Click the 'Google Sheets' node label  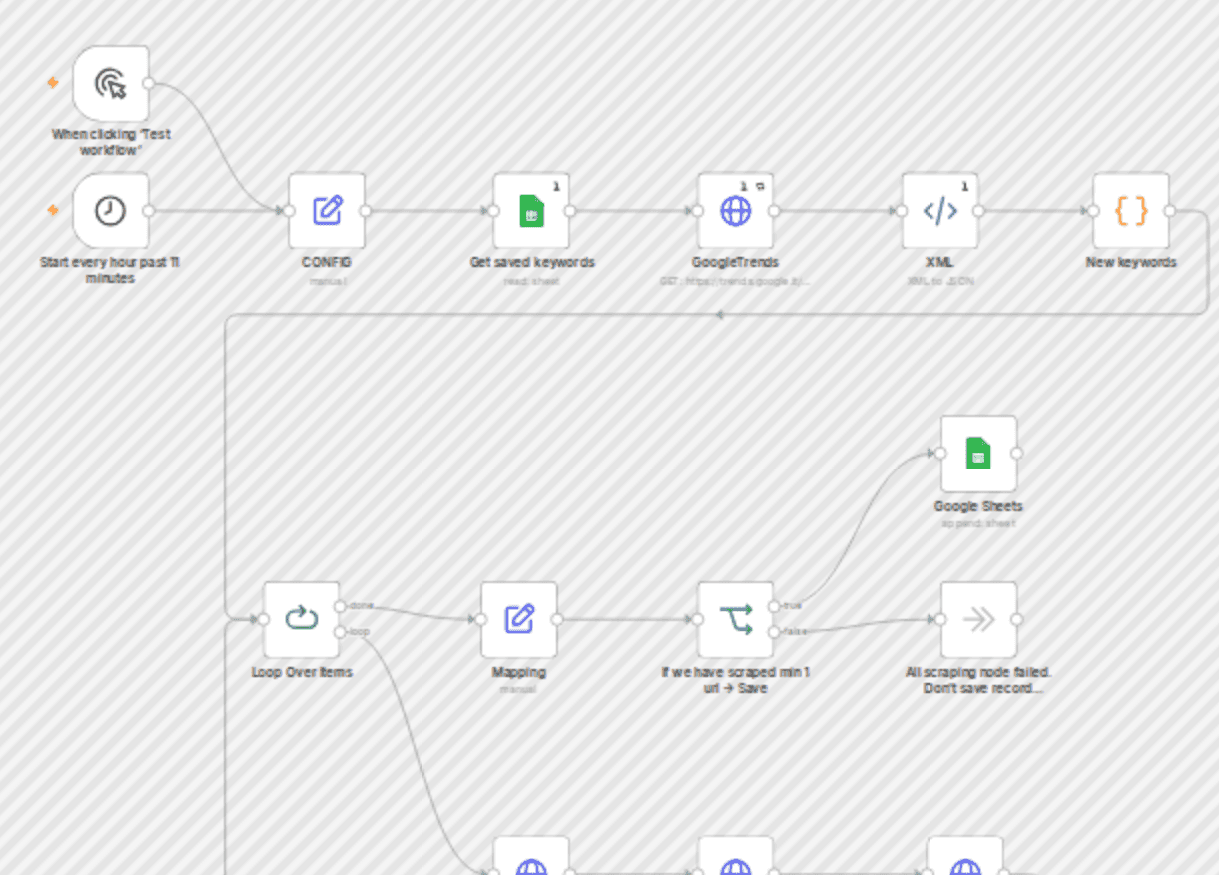(979, 505)
